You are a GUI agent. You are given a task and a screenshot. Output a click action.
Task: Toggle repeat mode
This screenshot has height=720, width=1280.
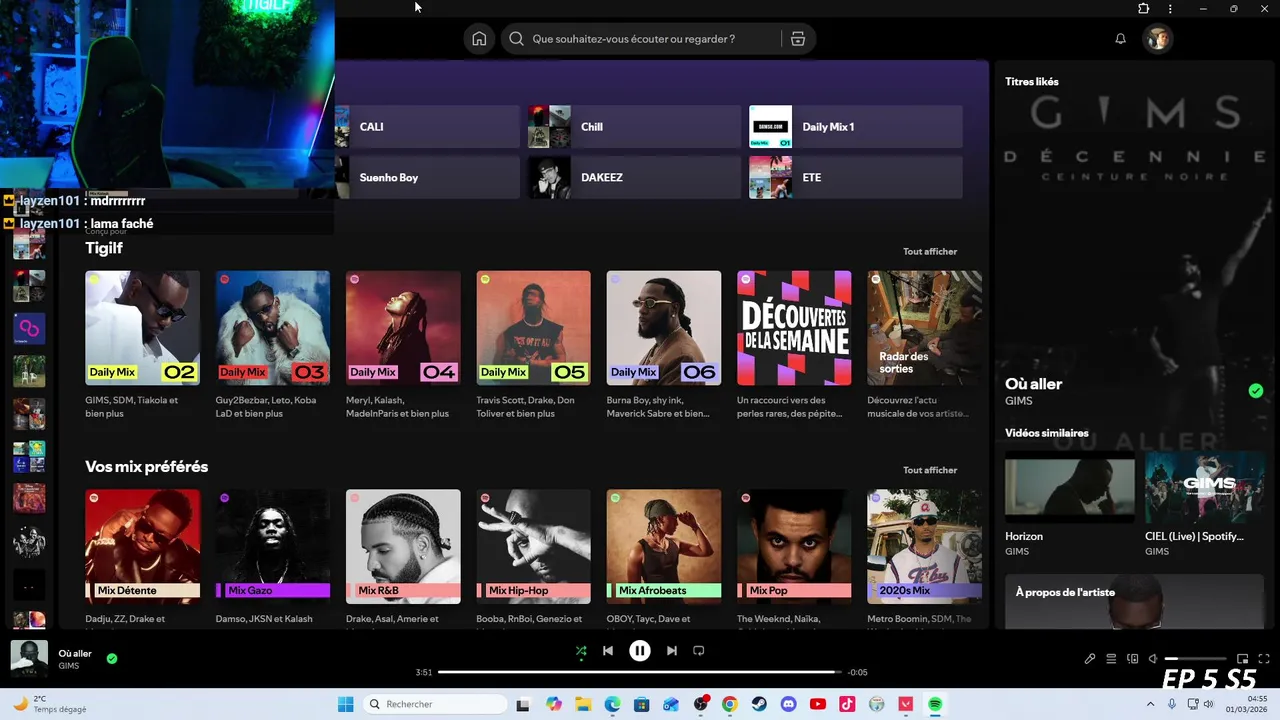pos(699,651)
